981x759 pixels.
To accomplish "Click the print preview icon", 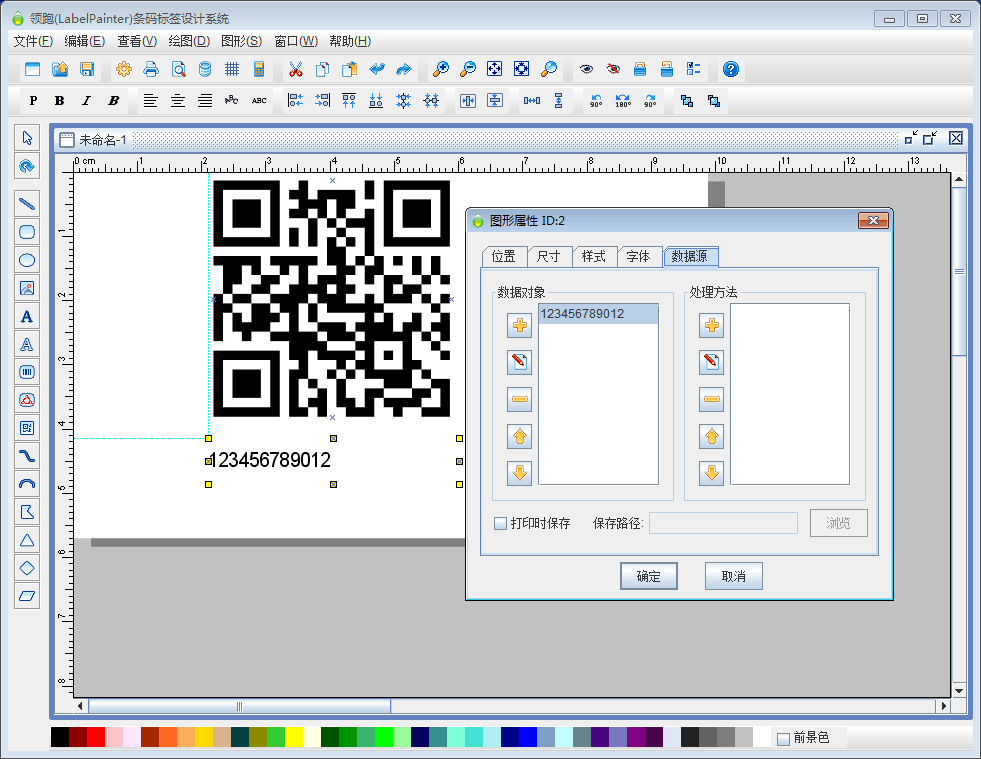I will click(178, 69).
